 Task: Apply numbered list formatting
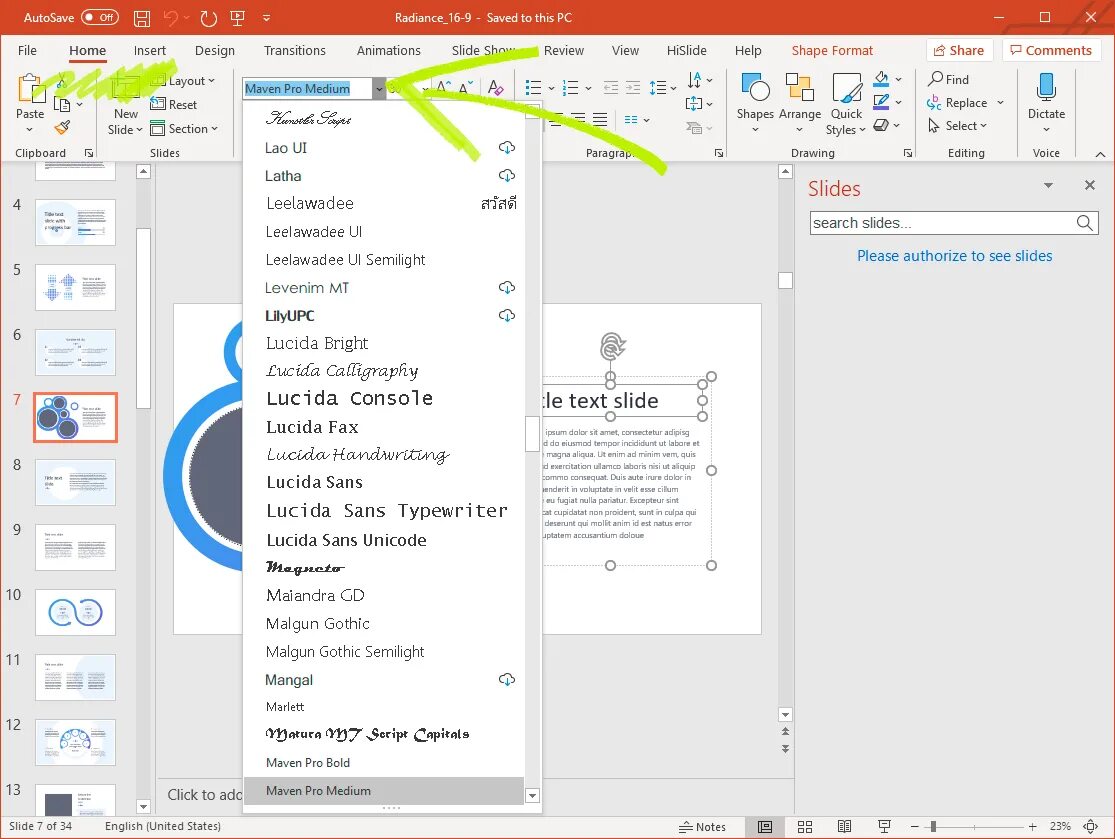pos(570,87)
